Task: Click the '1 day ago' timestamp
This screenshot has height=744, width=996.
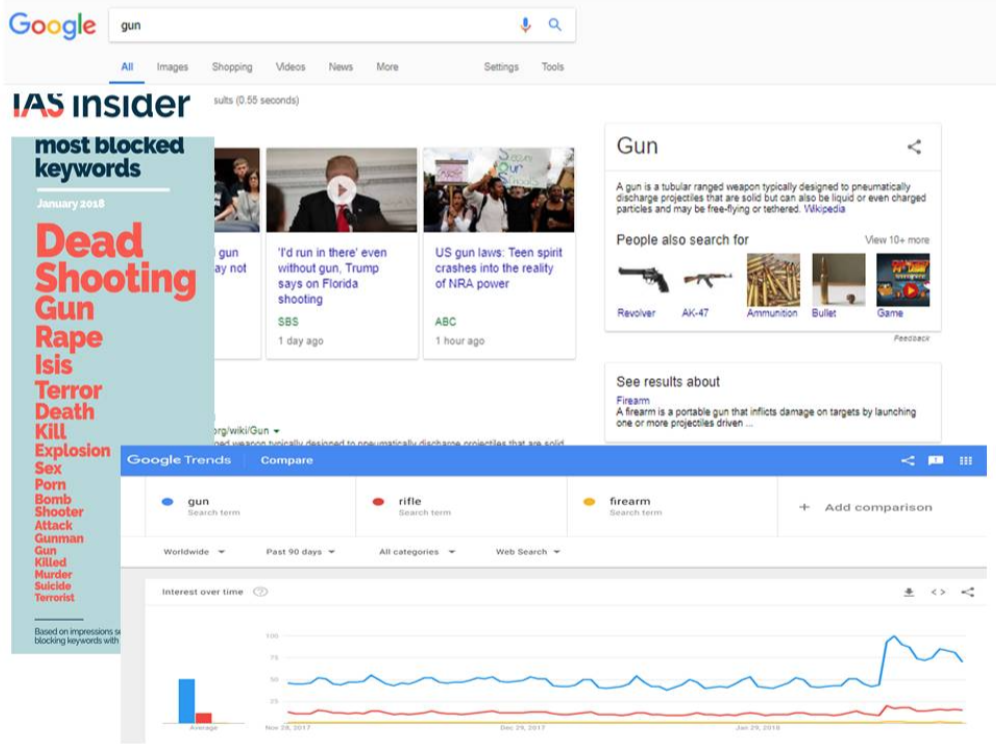Action: [x=300, y=341]
